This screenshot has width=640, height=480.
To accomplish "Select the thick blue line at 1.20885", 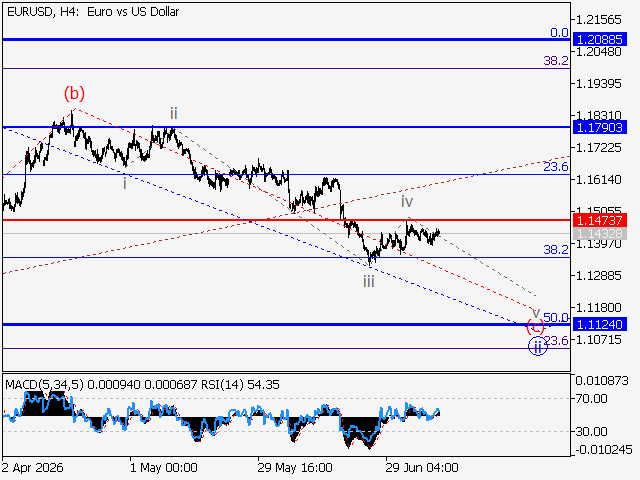I will 286,40.
